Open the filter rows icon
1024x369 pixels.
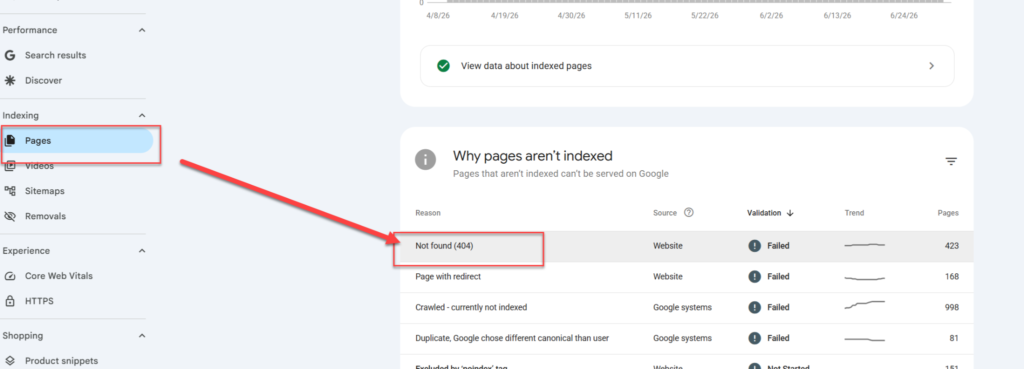pos(951,161)
